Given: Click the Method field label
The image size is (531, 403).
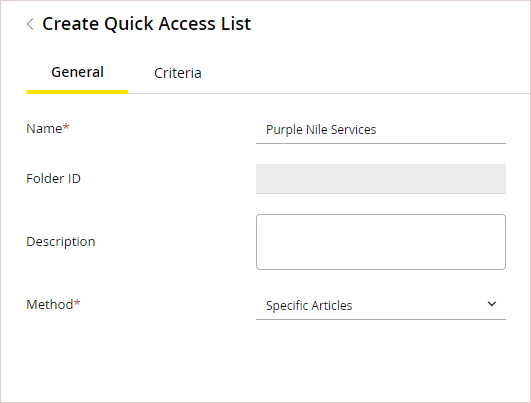Looking at the screenshot, I should (50, 304).
